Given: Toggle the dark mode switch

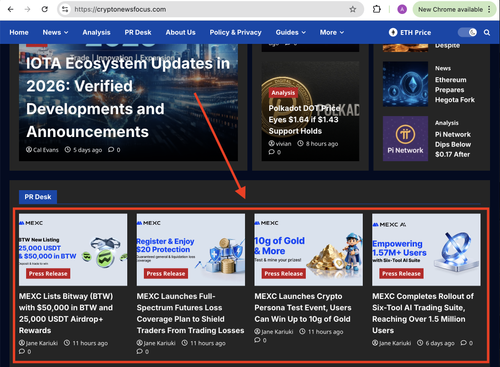Looking at the screenshot, I should pyautogui.click(x=467, y=32).
